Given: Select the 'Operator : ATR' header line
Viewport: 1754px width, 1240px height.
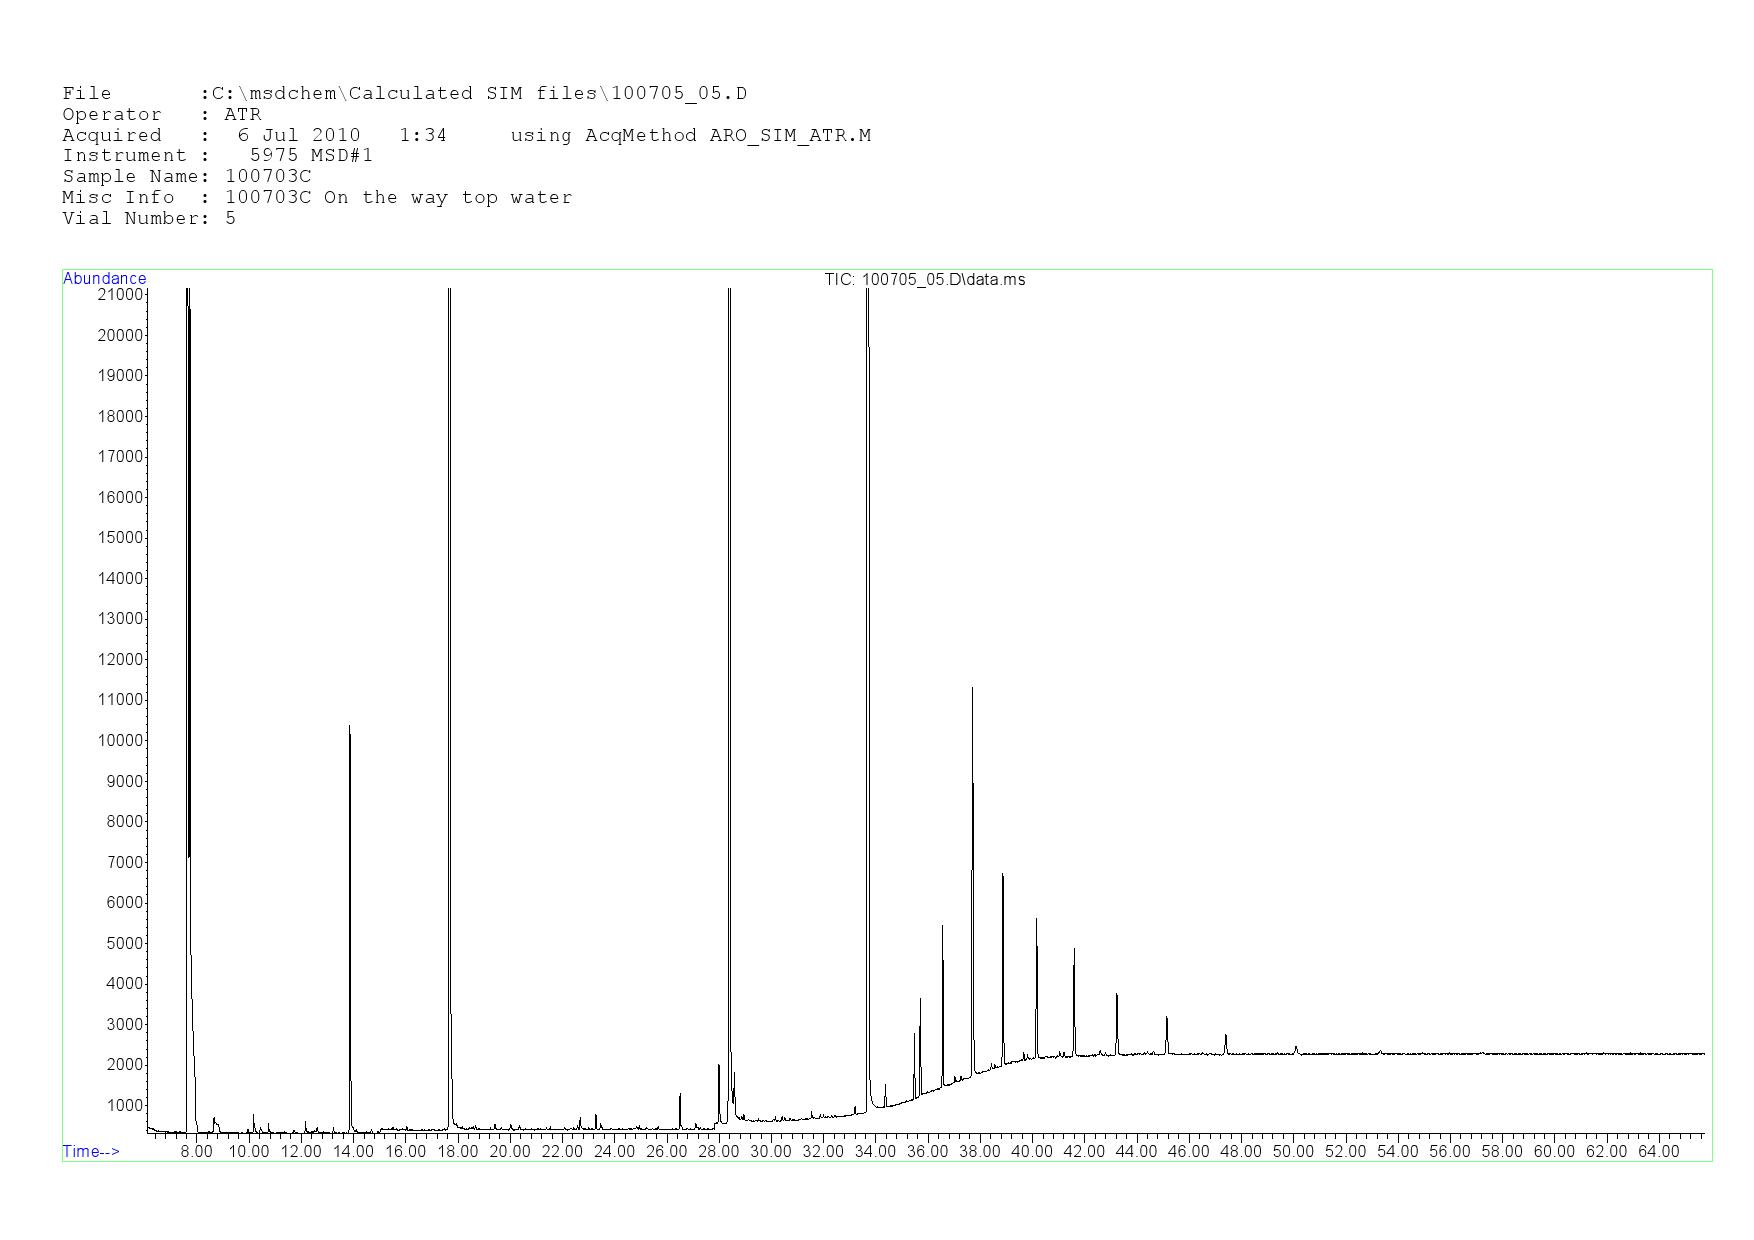Looking at the screenshot, I should tap(161, 115).
